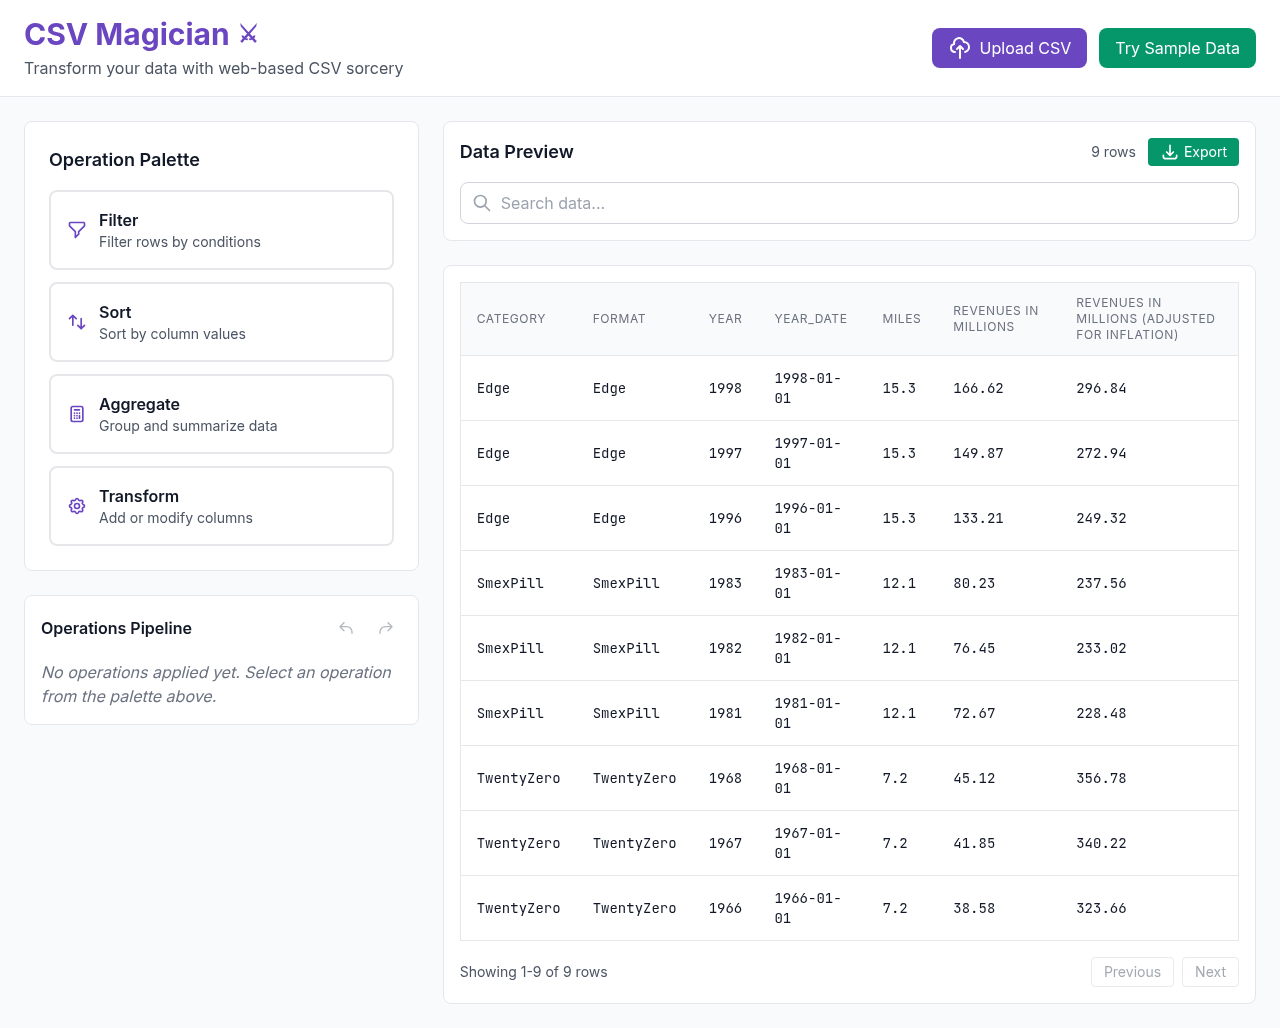Click the YEAR column header
This screenshot has width=1280, height=1028.
pyautogui.click(x=725, y=318)
